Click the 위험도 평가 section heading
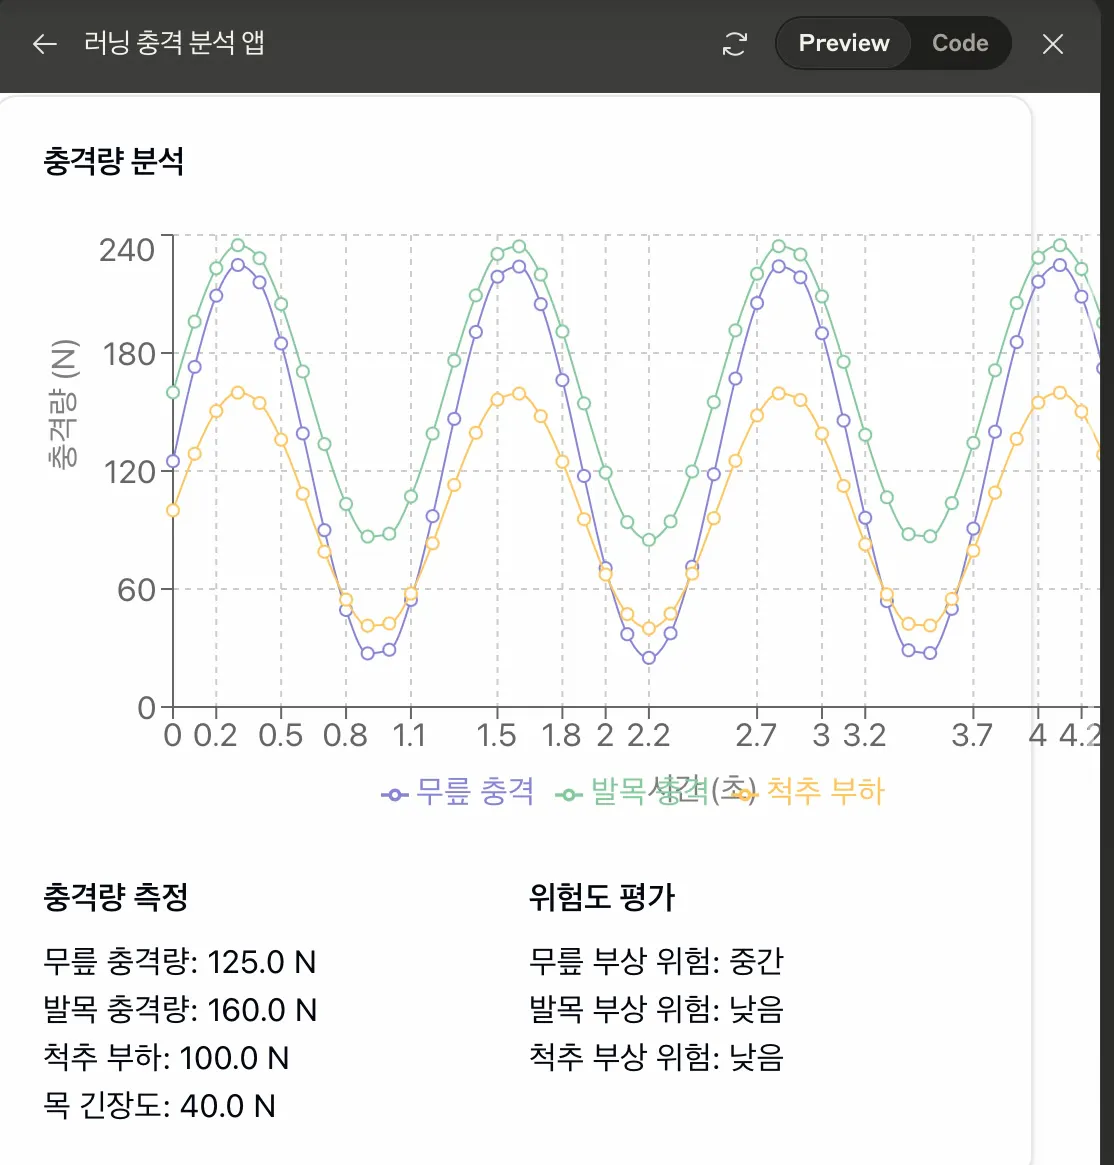This screenshot has height=1165, width=1114. click(604, 898)
